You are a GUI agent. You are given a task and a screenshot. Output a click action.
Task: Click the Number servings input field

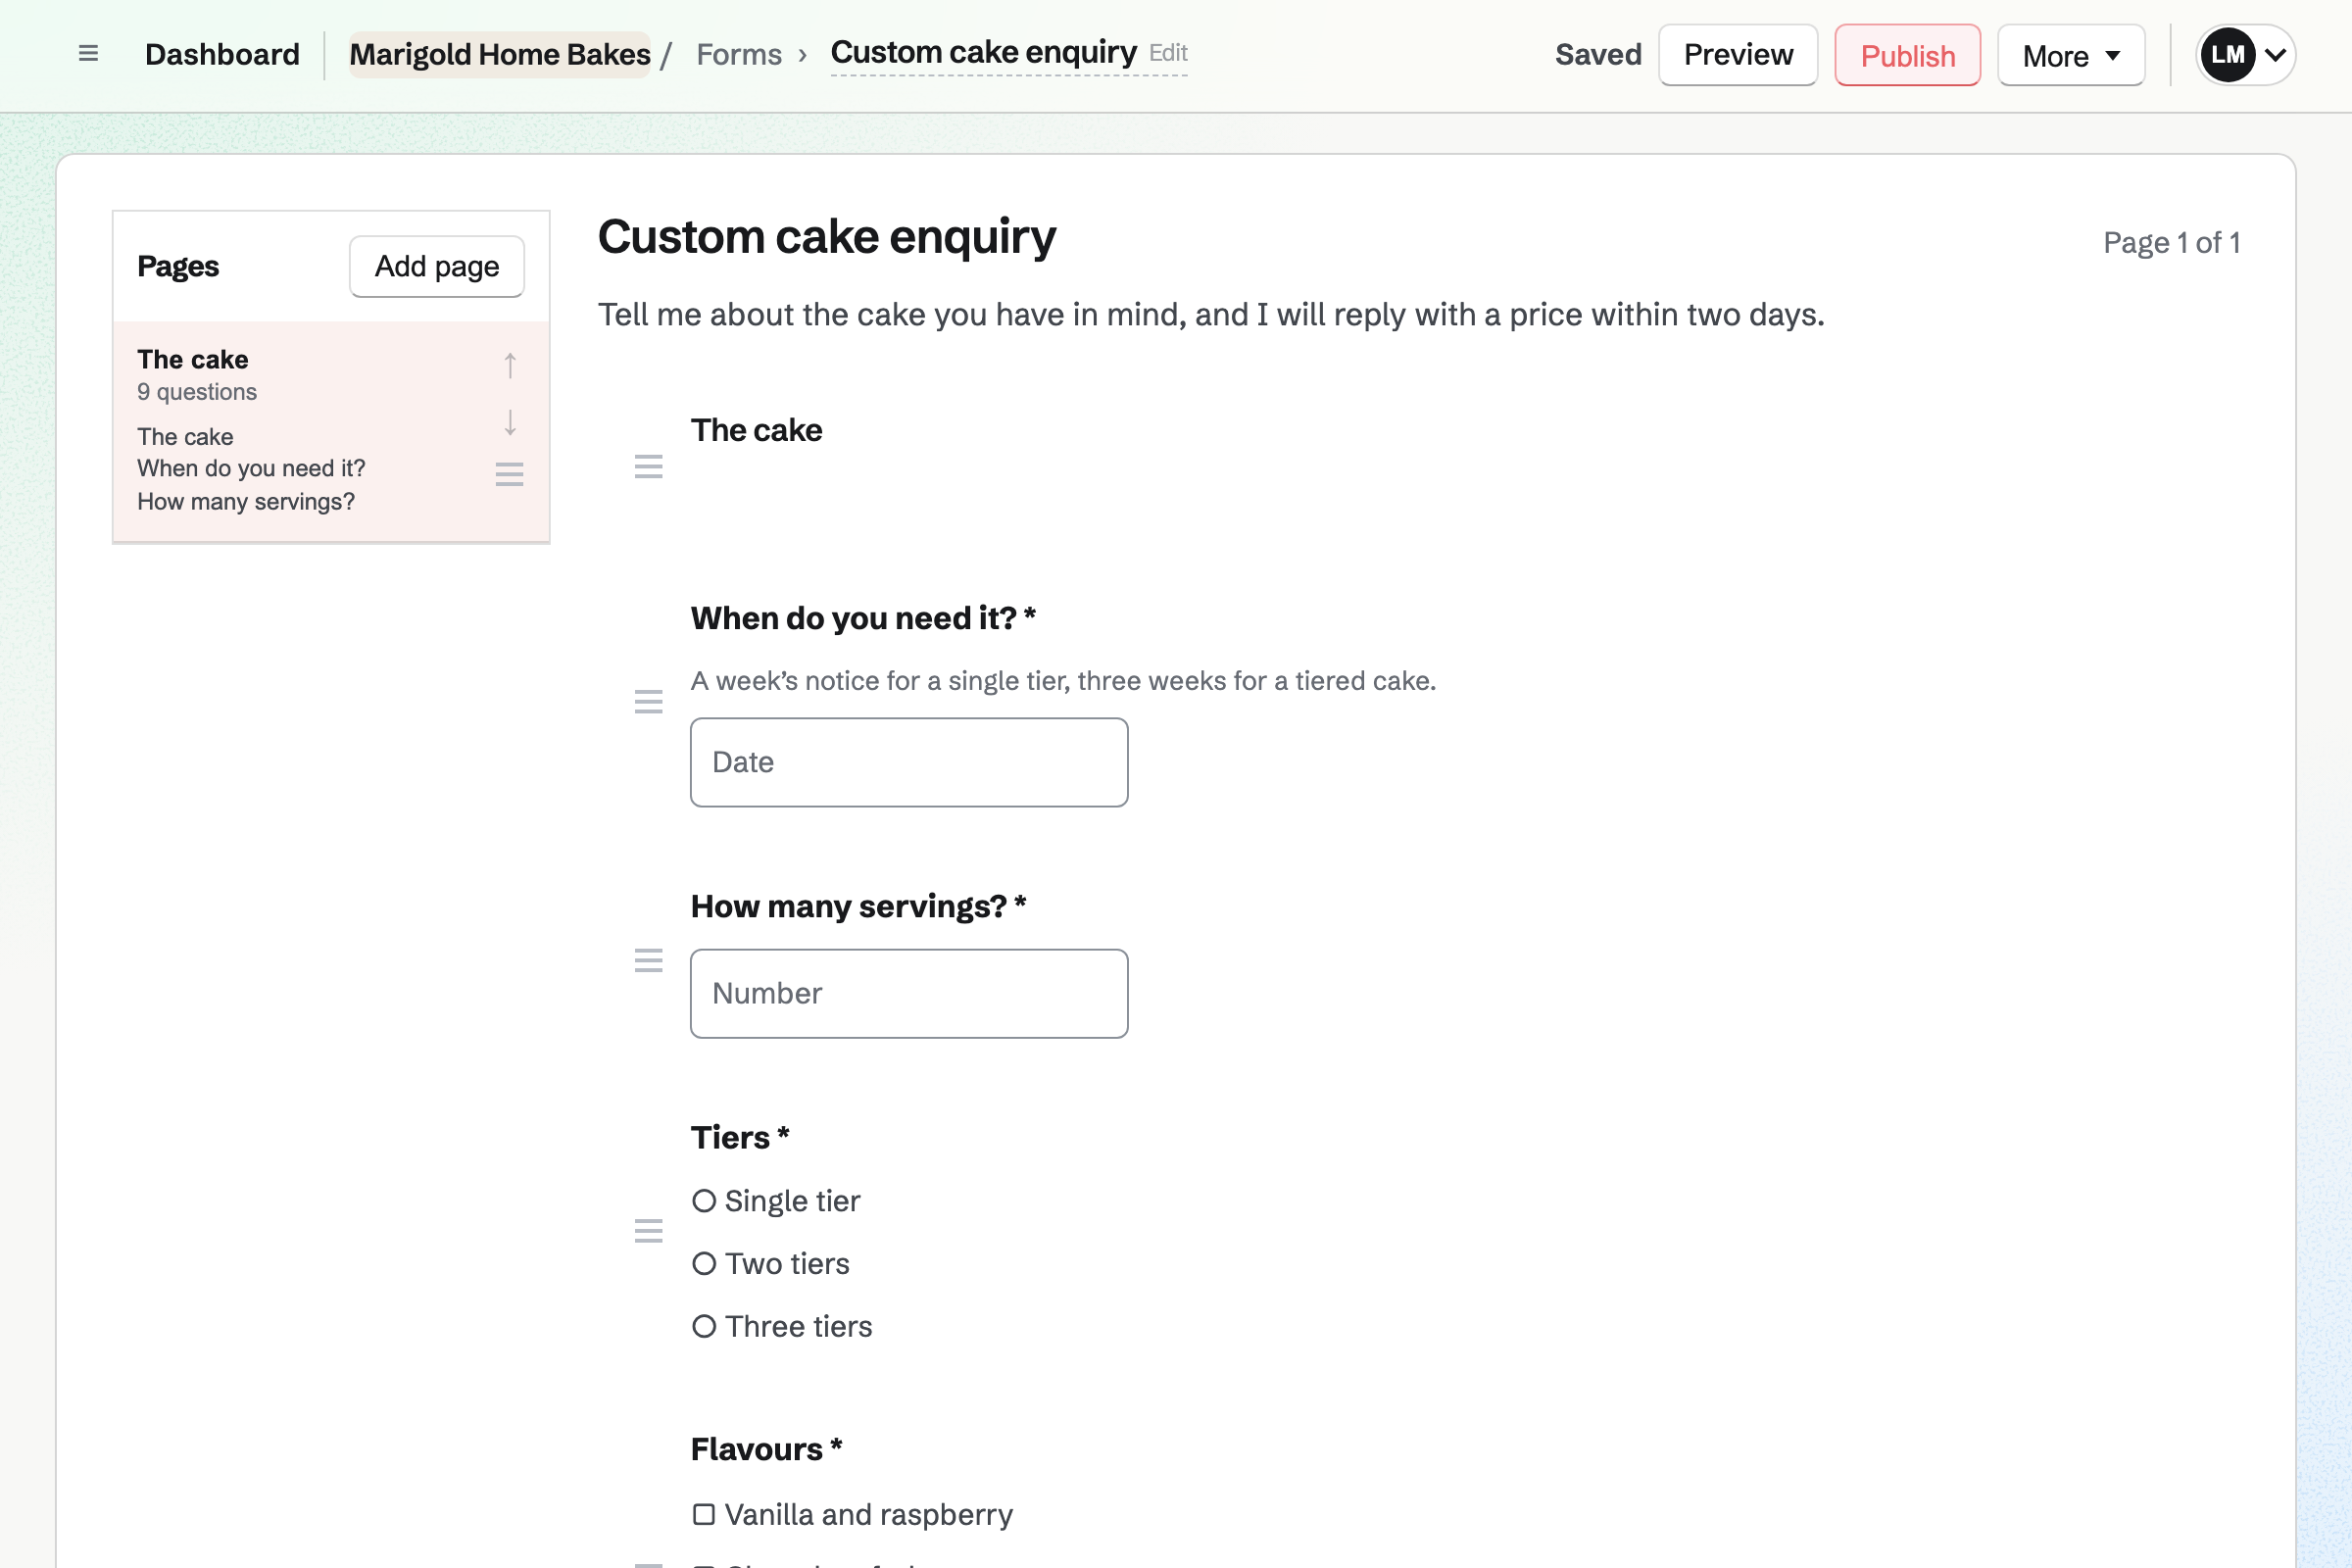[909, 993]
